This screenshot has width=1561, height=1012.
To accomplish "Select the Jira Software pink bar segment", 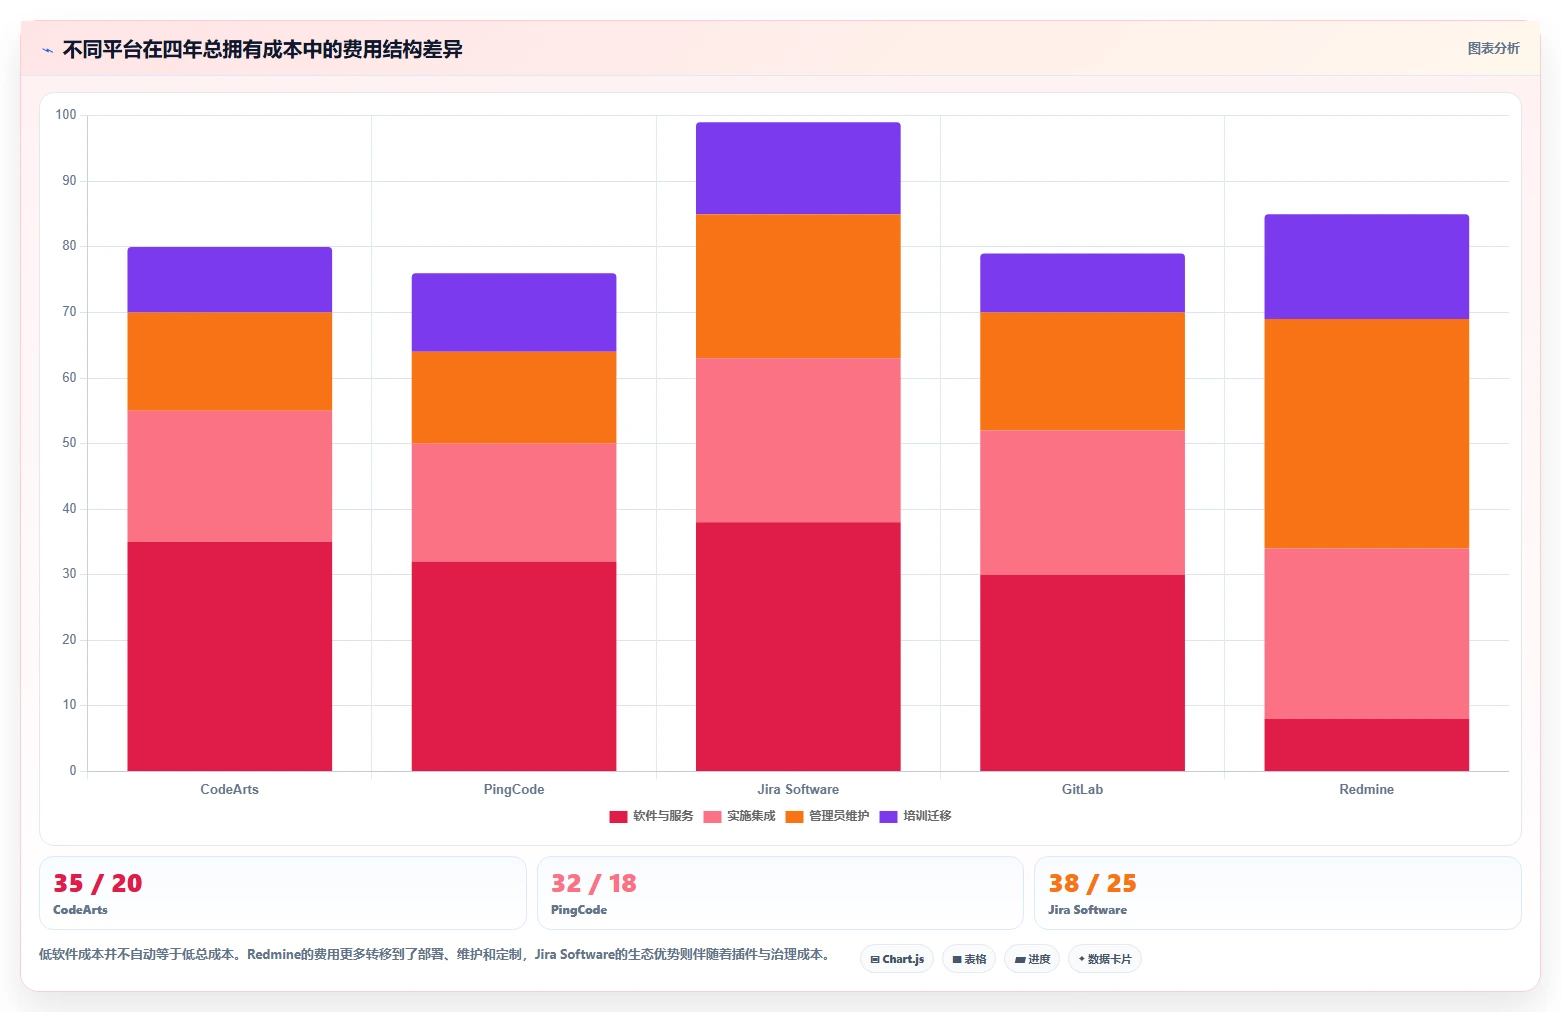I will 798,440.
